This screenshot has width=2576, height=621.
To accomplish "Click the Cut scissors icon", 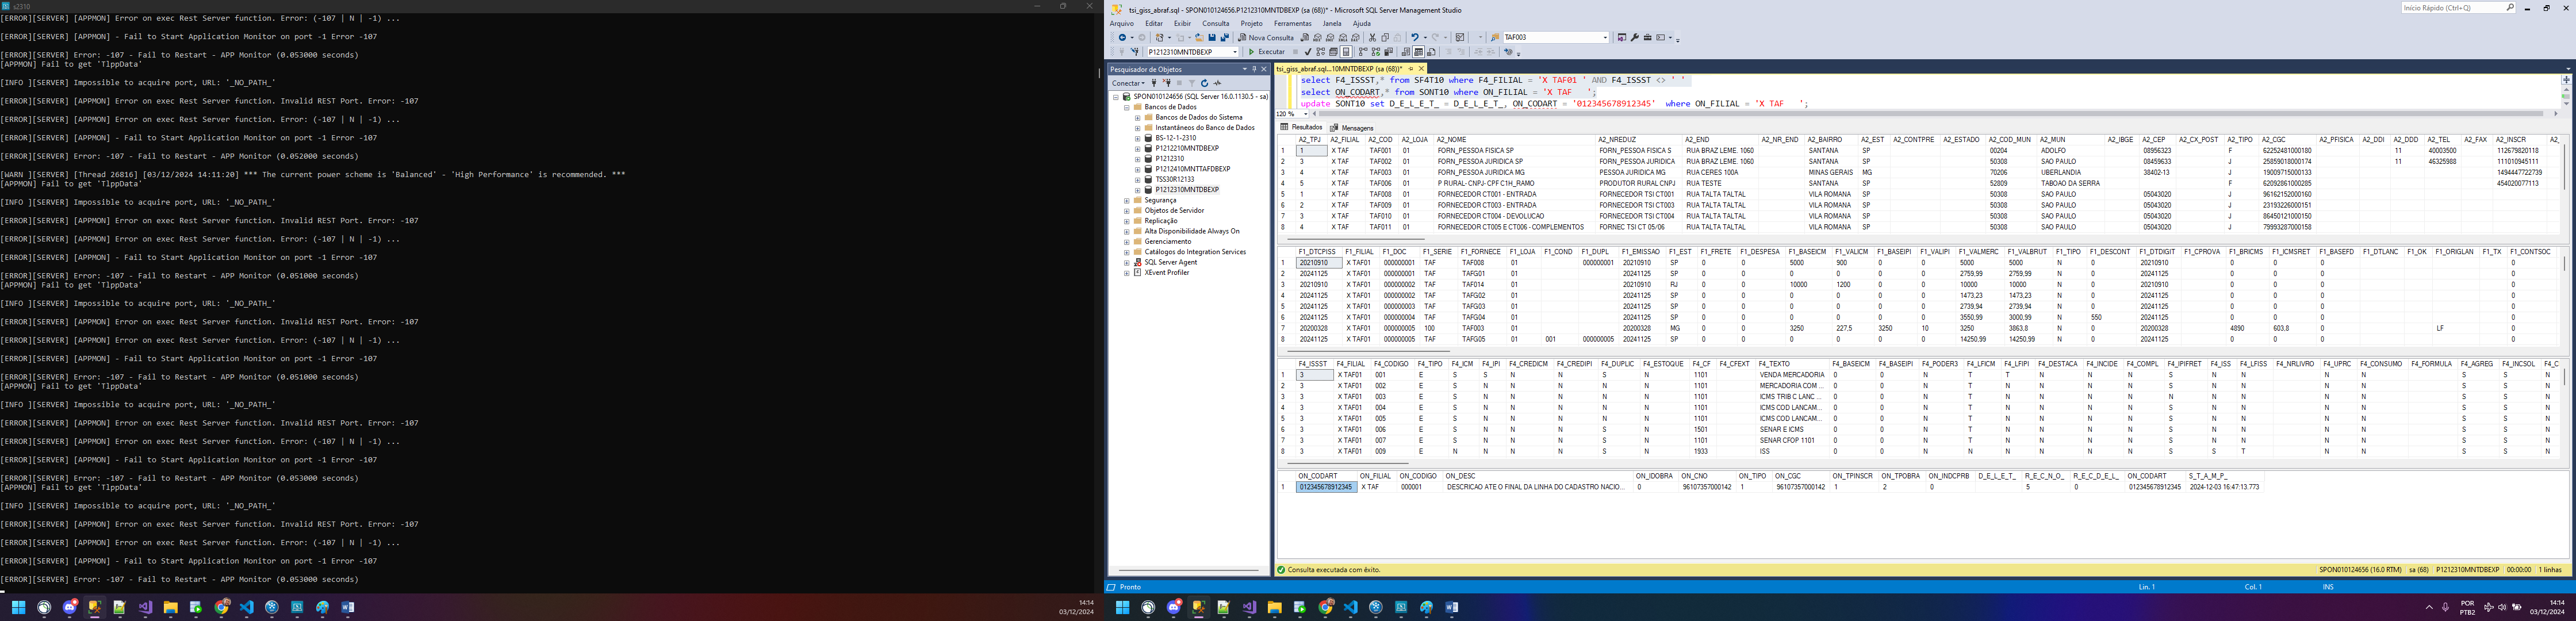I will [x=1372, y=38].
